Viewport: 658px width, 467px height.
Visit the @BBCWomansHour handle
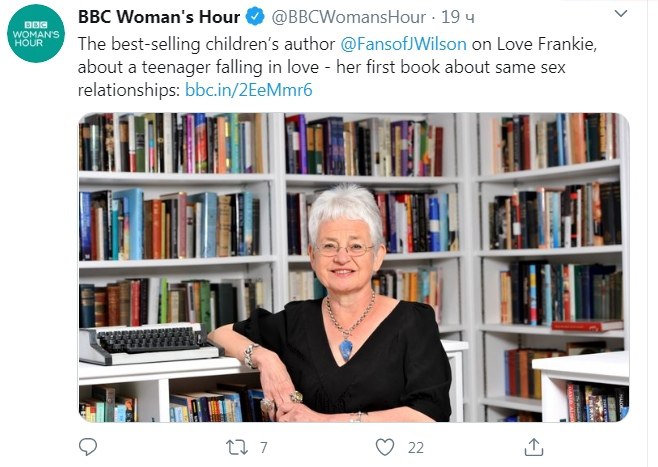point(348,17)
